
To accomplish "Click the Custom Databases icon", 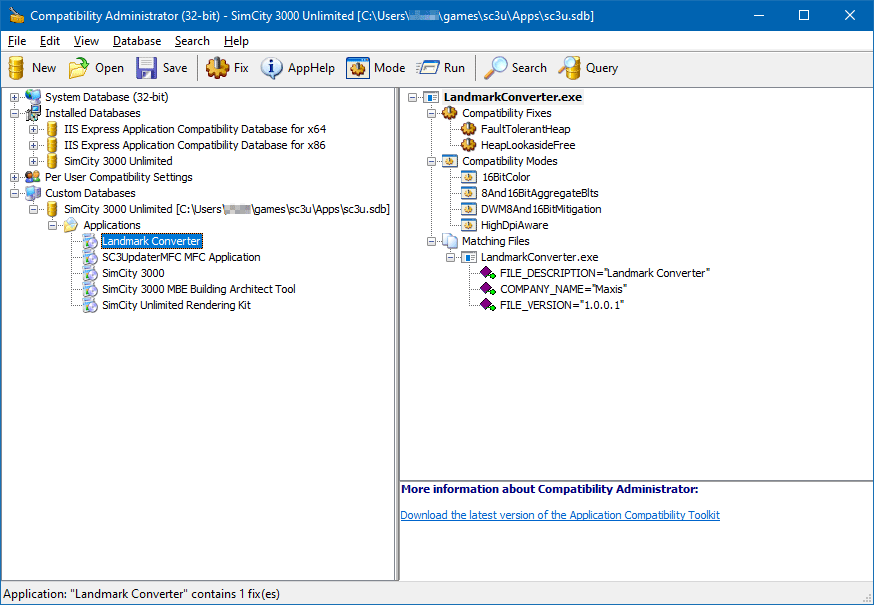I will click(x=33, y=193).
